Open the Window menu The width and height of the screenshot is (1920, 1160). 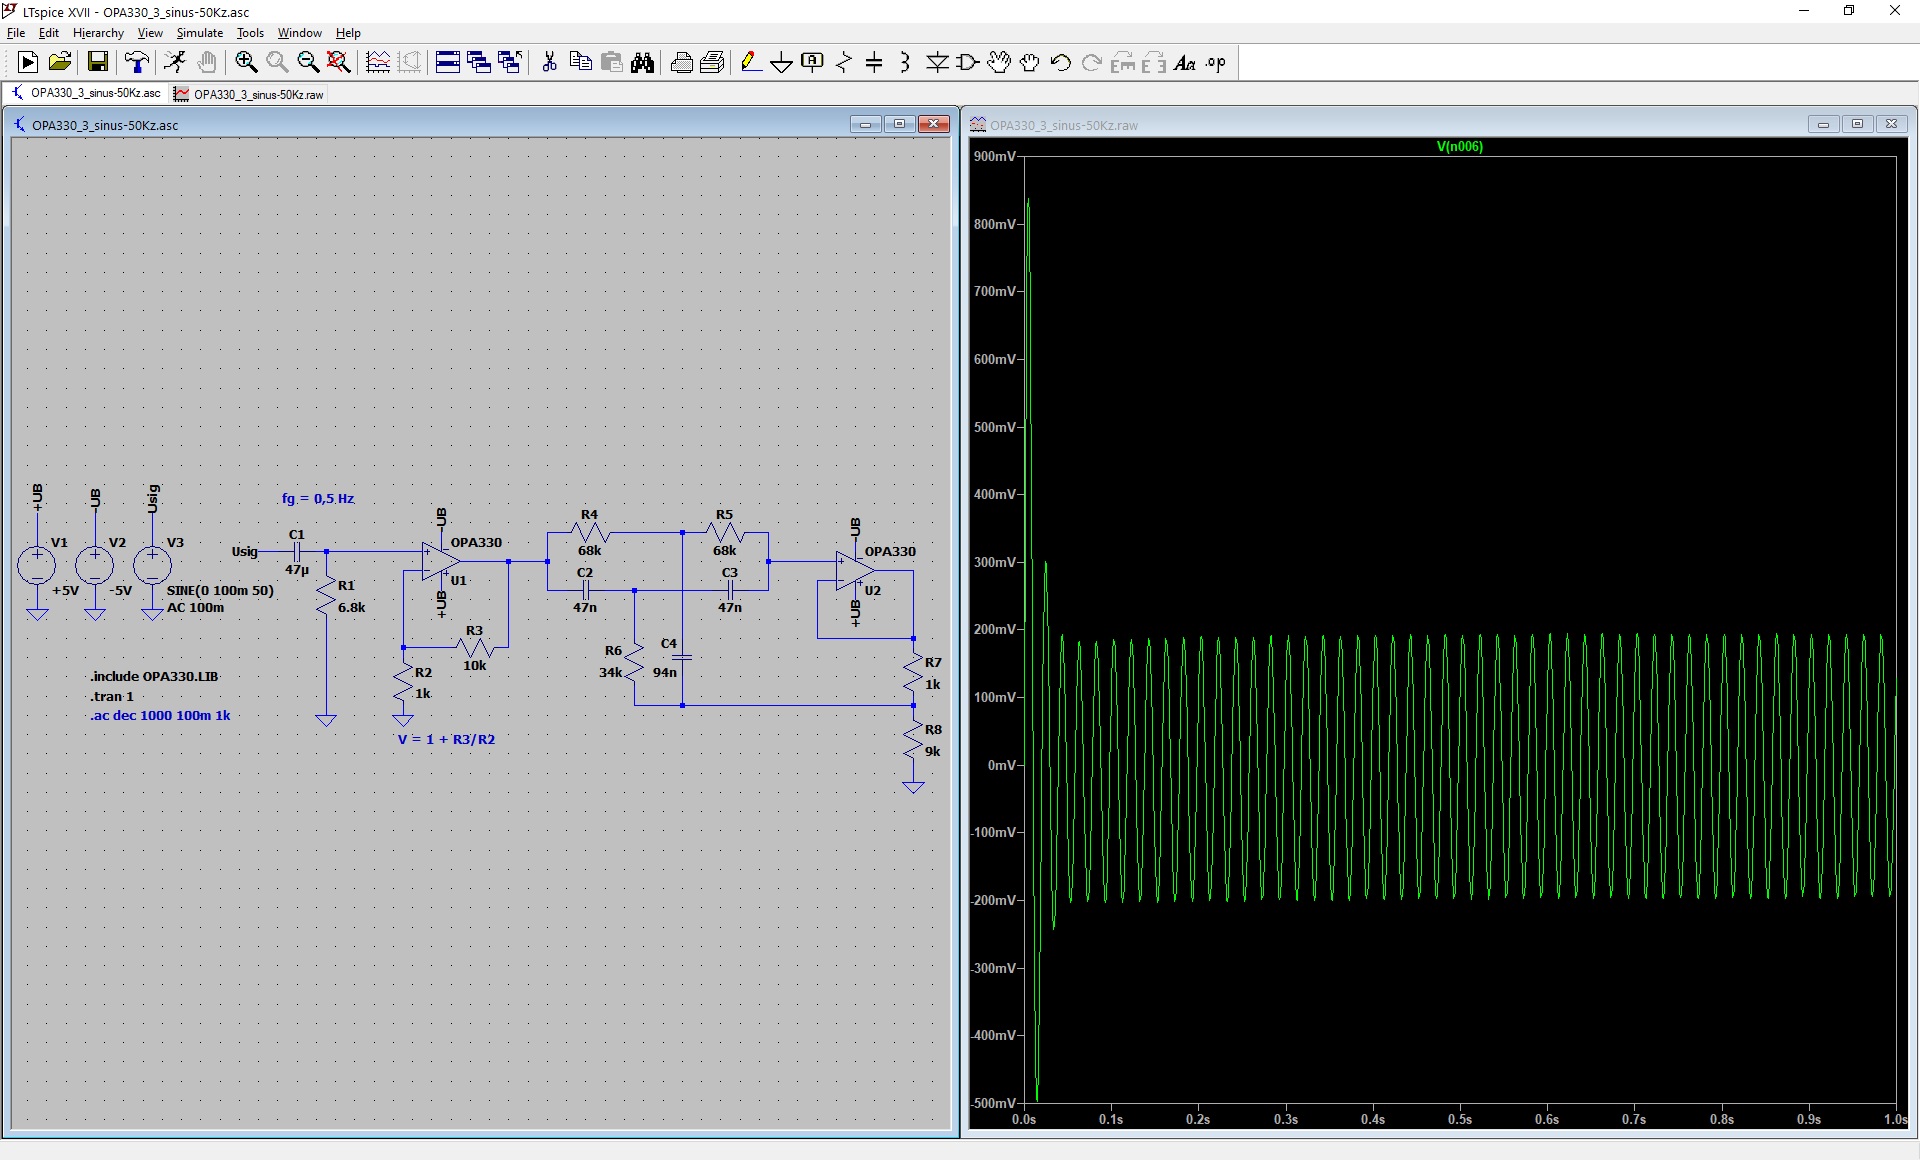(x=300, y=33)
